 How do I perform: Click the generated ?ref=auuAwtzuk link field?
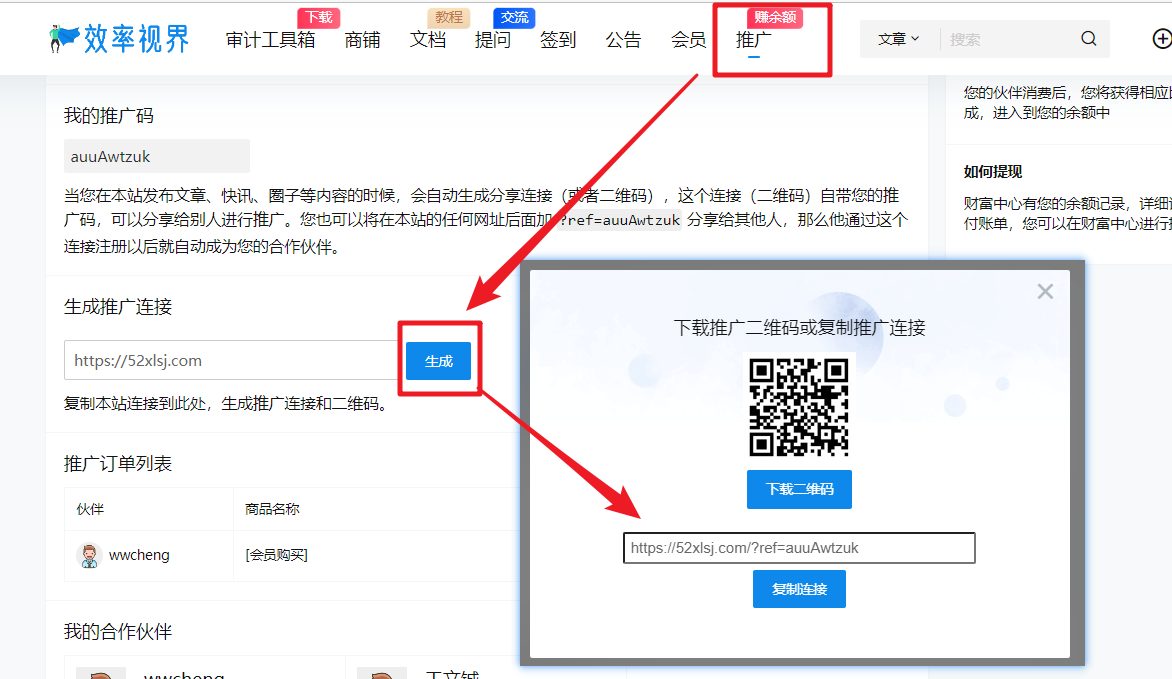(x=799, y=548)
